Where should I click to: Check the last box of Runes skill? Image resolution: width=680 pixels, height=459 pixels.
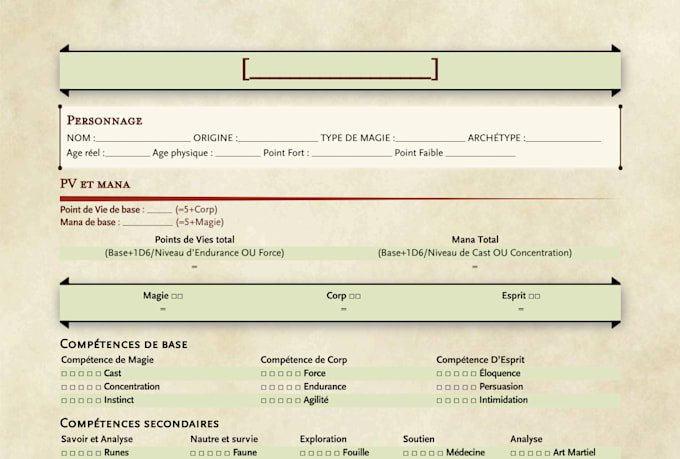tap(98, 453)
